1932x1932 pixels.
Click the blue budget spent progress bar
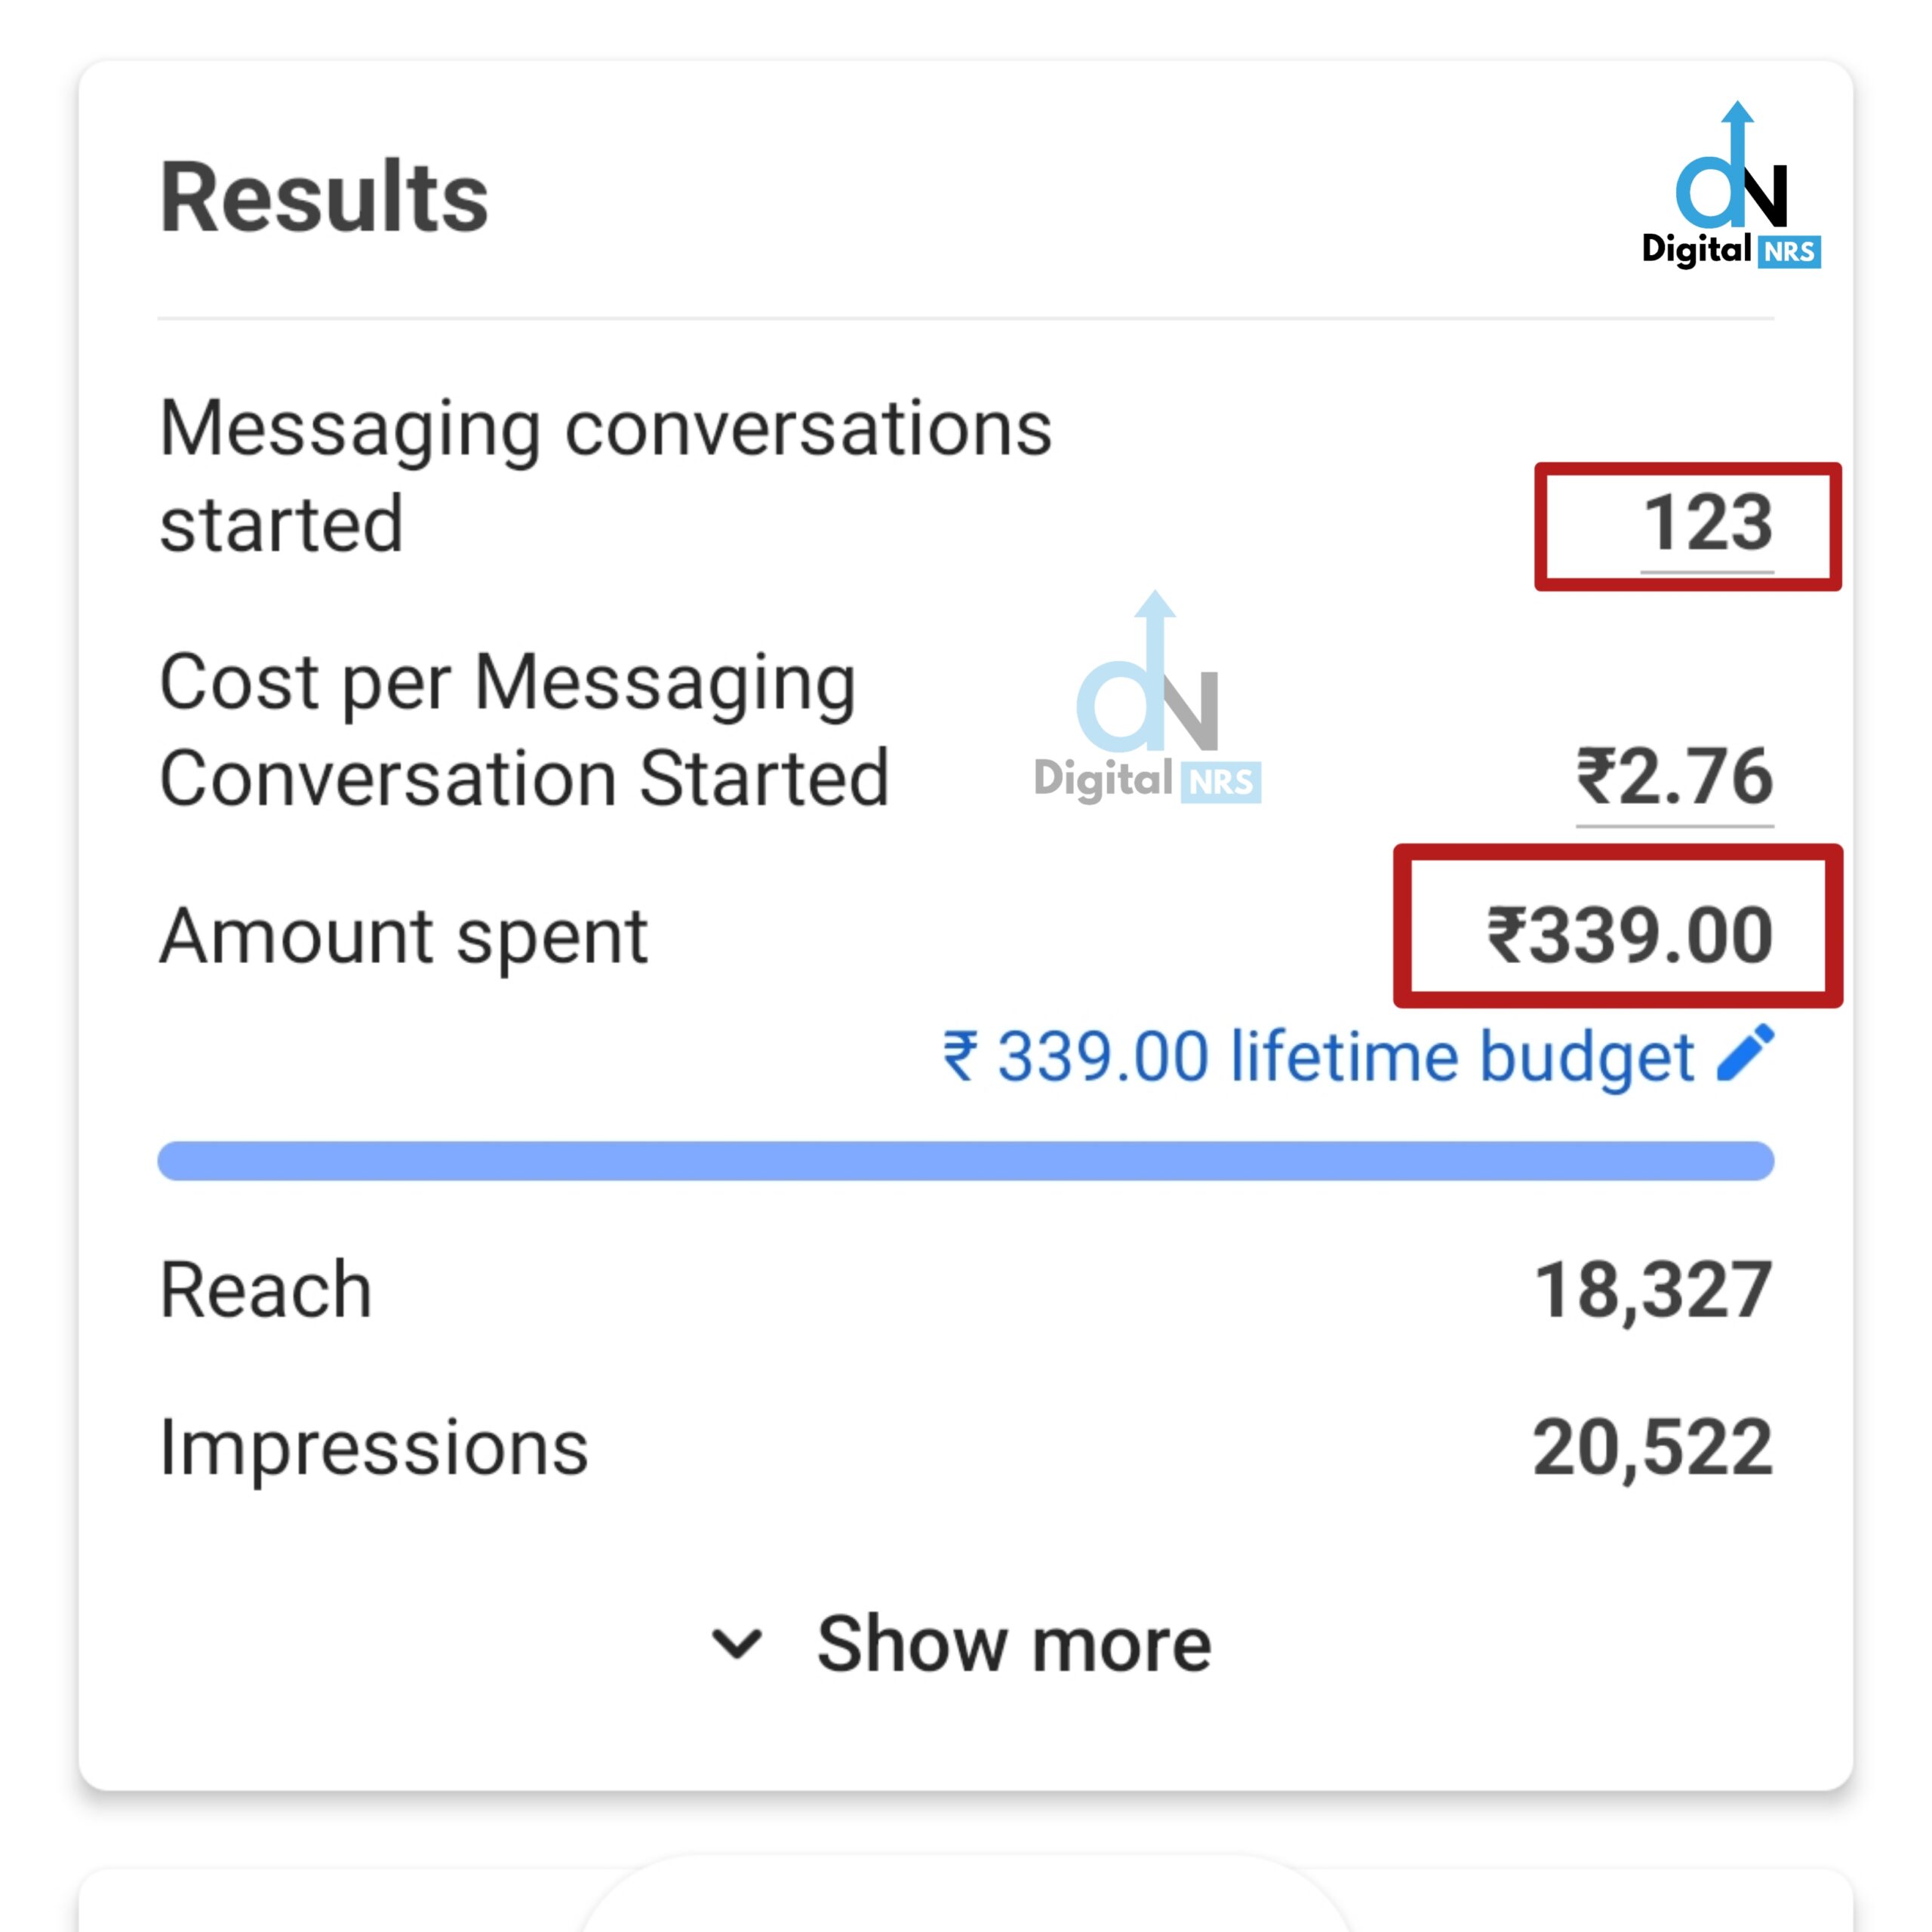tap(965, 1161)
